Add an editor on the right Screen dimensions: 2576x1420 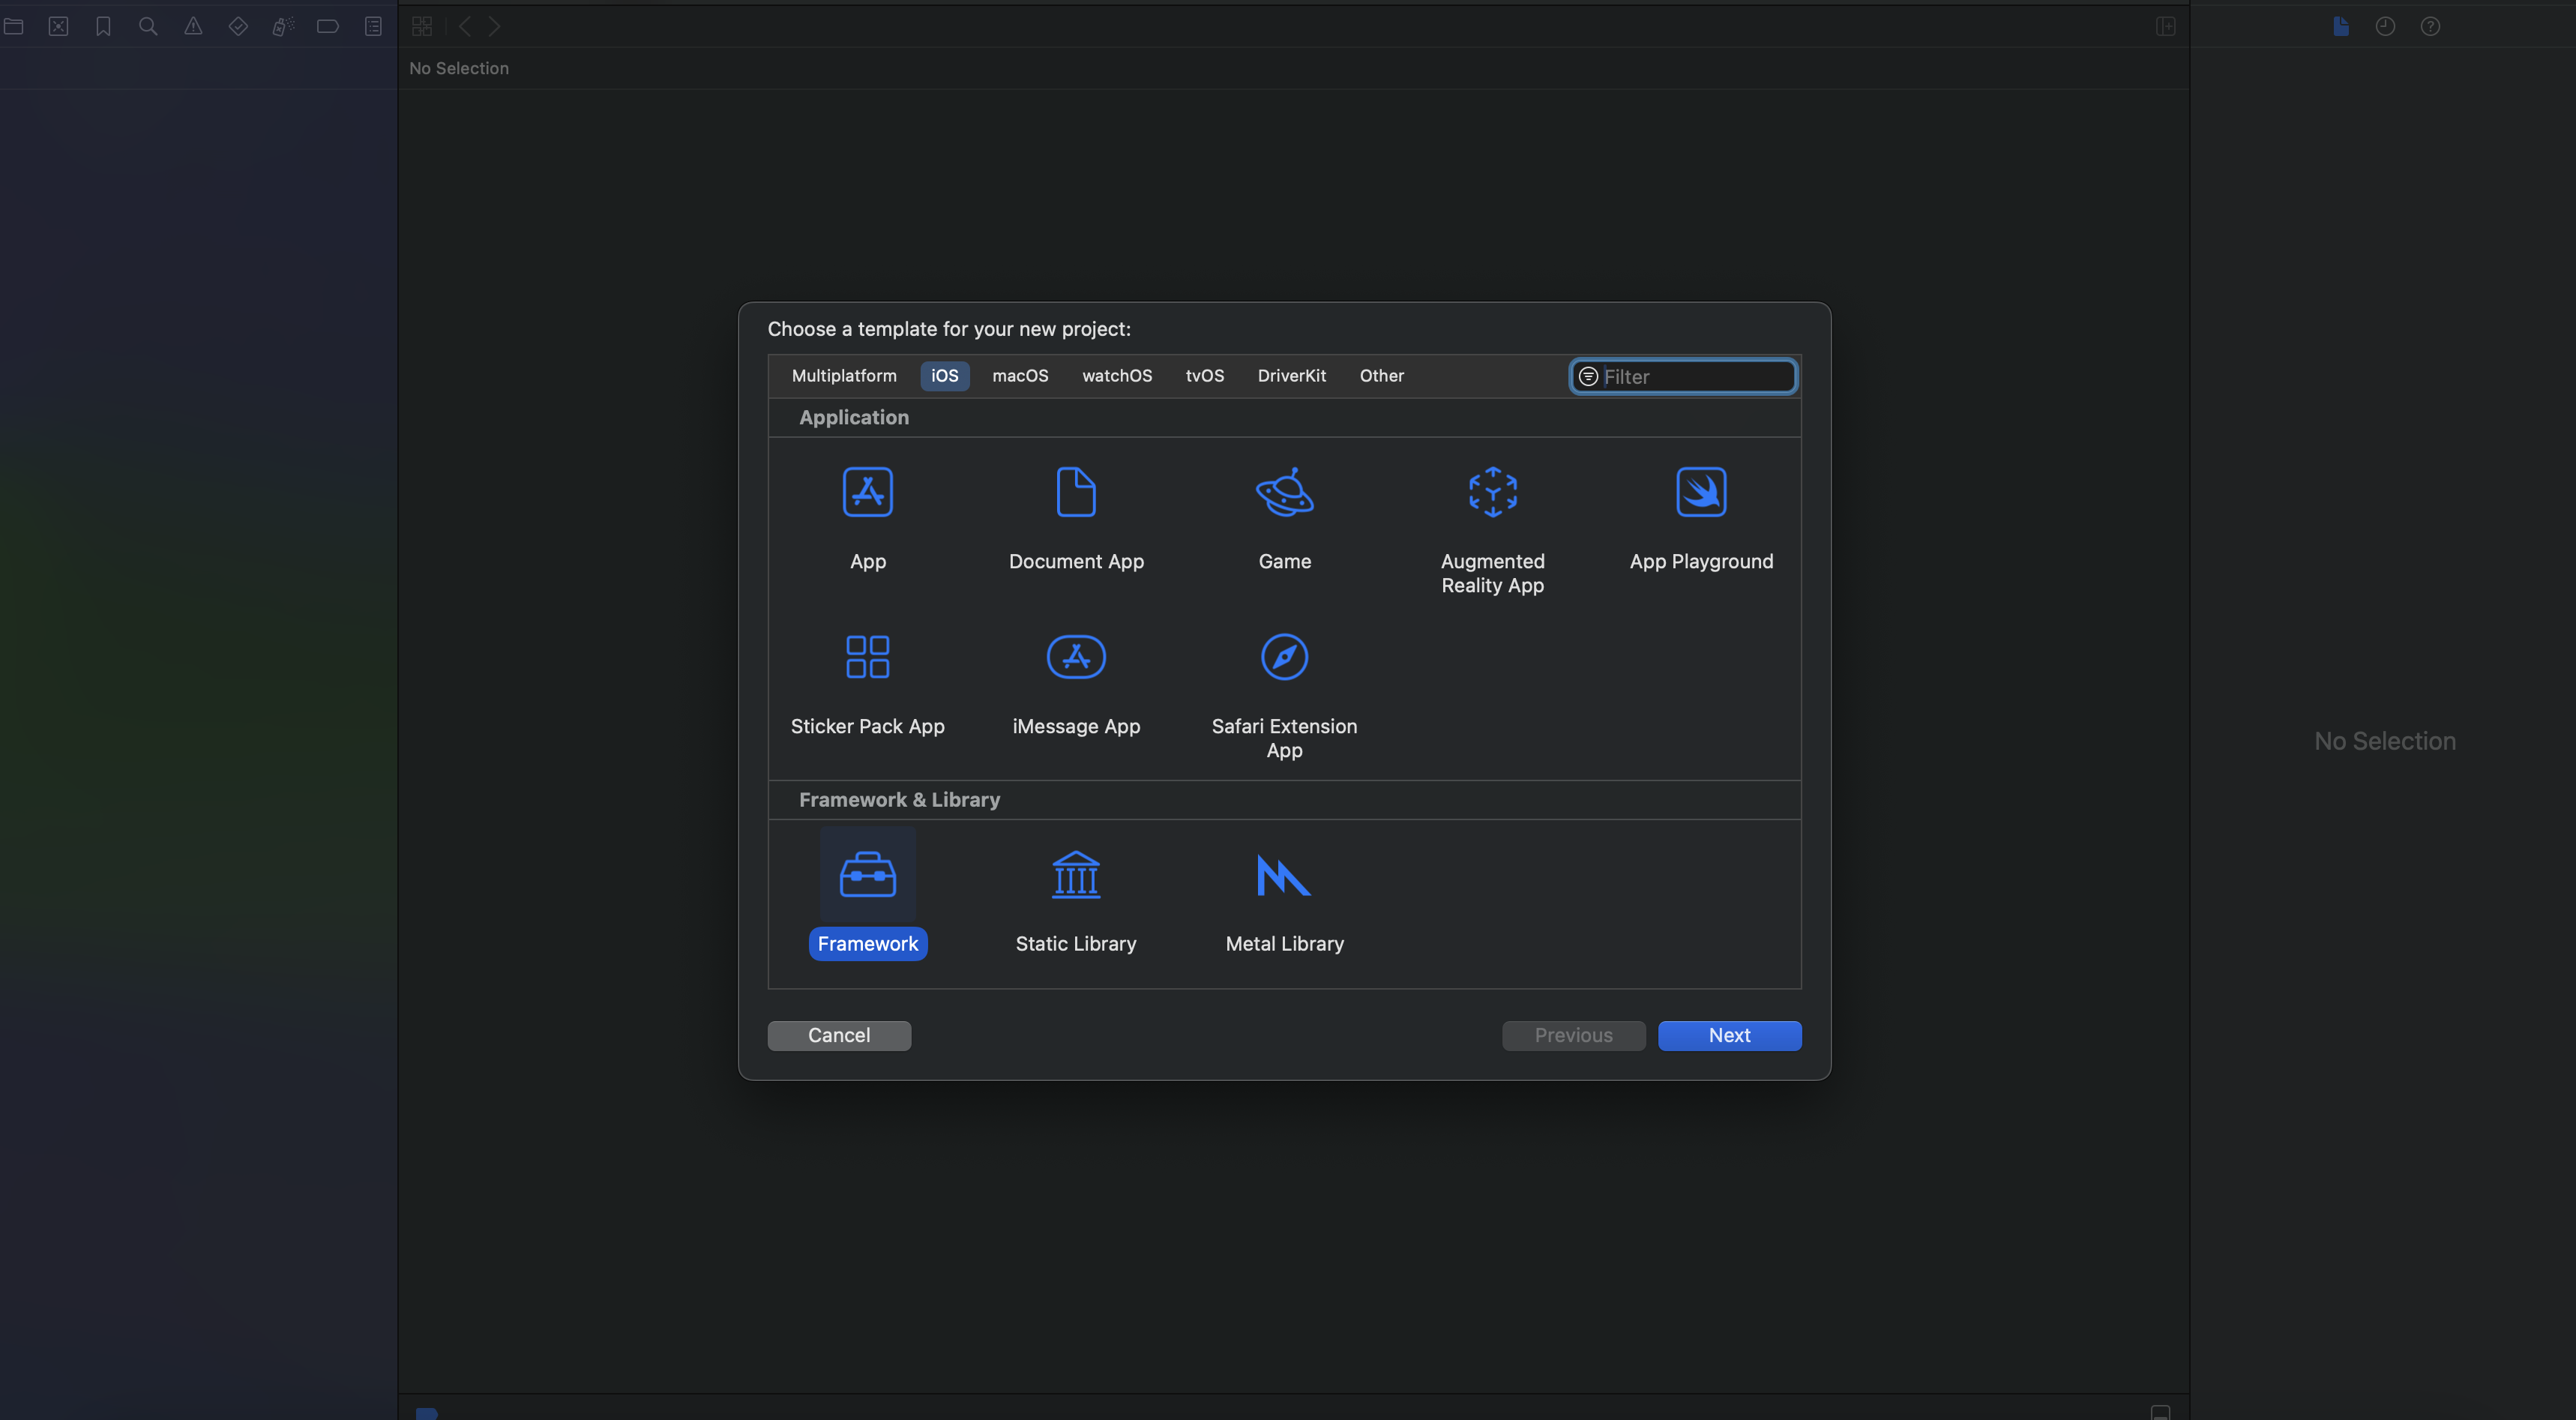coord(2166,27)
